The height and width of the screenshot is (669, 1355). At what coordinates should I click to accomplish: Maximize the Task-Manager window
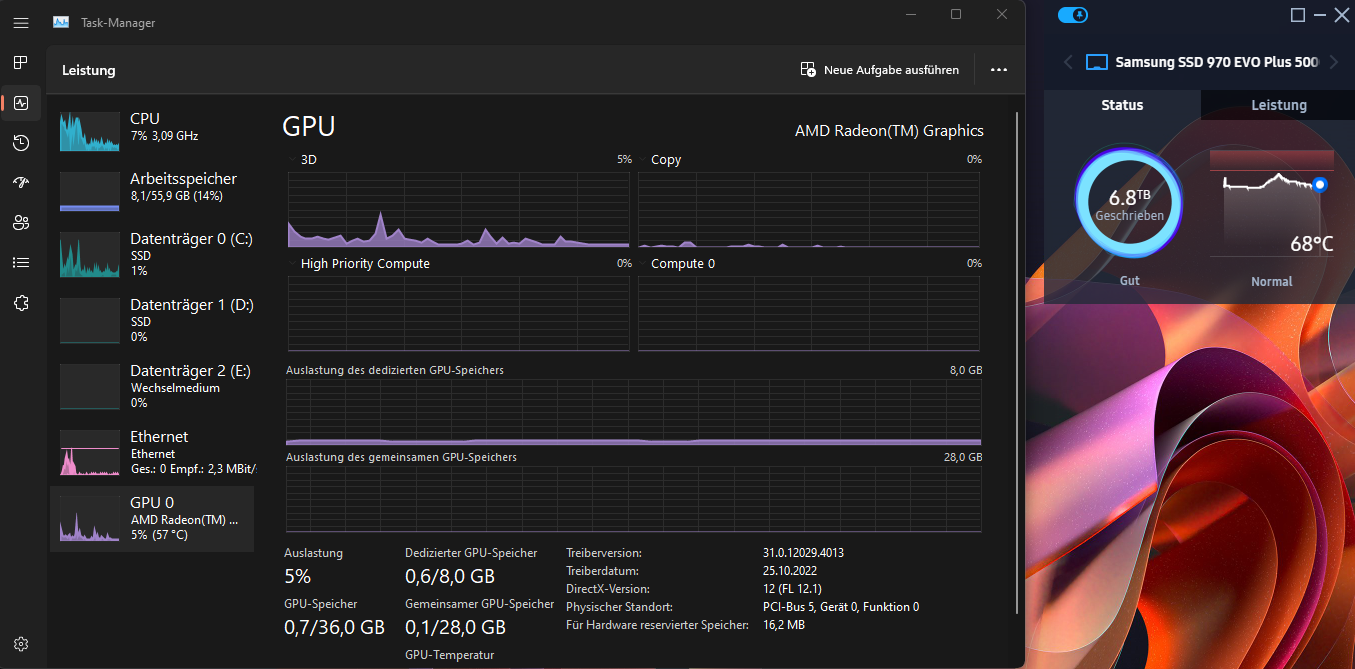coord(956,14)
